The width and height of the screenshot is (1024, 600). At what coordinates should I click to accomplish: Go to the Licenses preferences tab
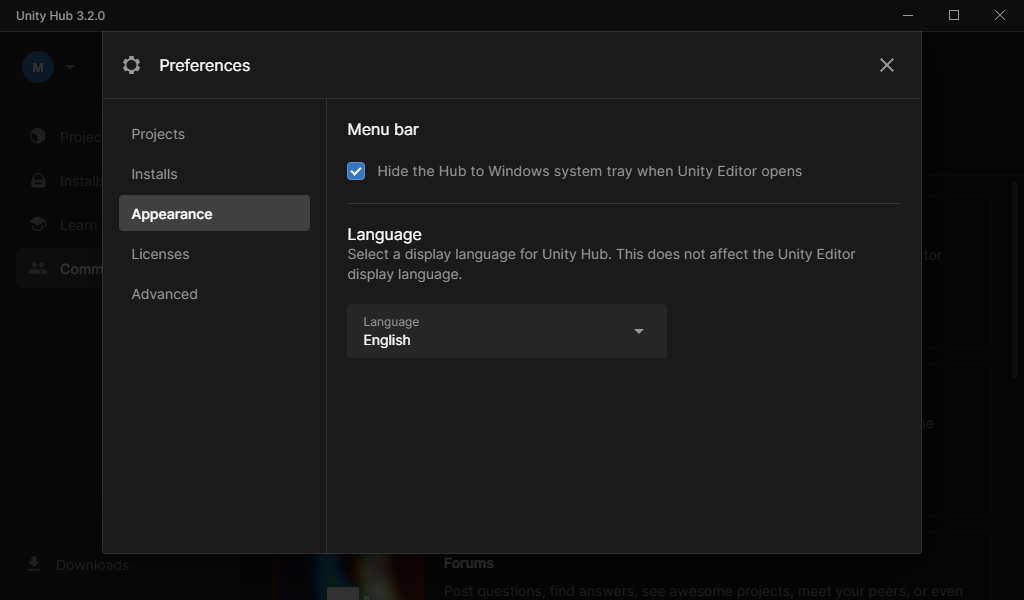214,254
